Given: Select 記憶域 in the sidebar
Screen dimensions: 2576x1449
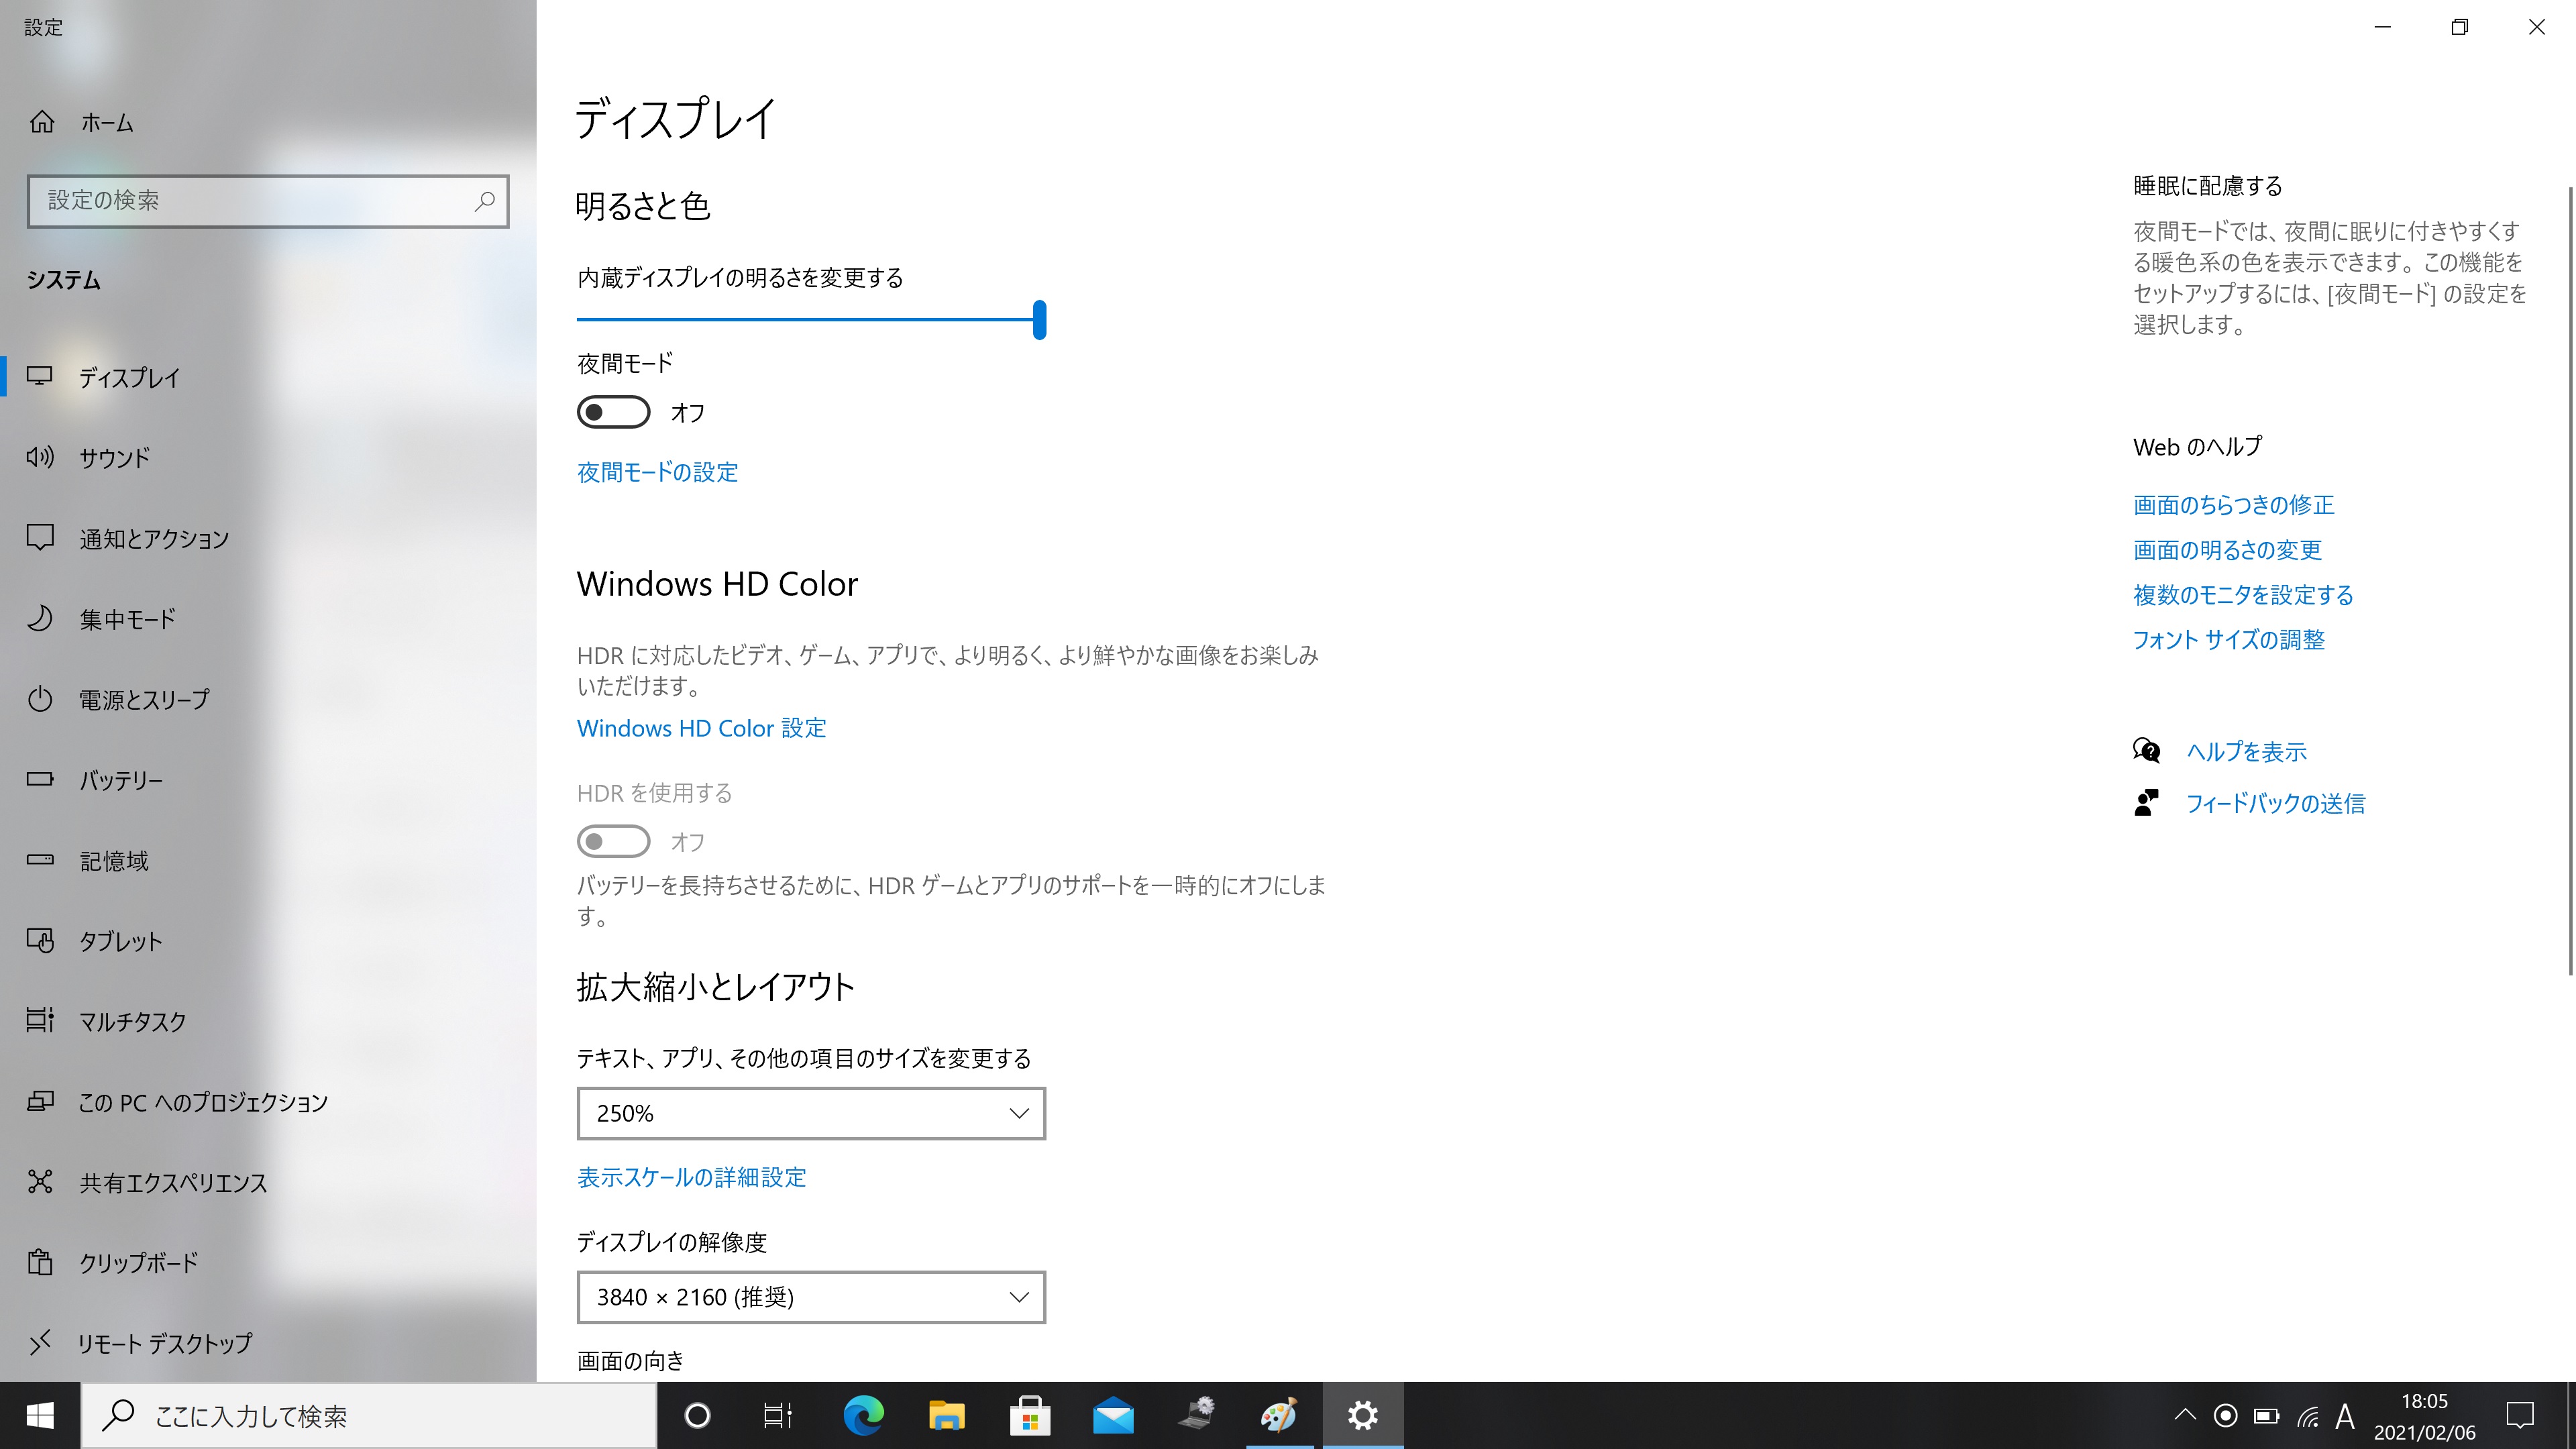Looking at the screenshot, I should click(268, 861).
